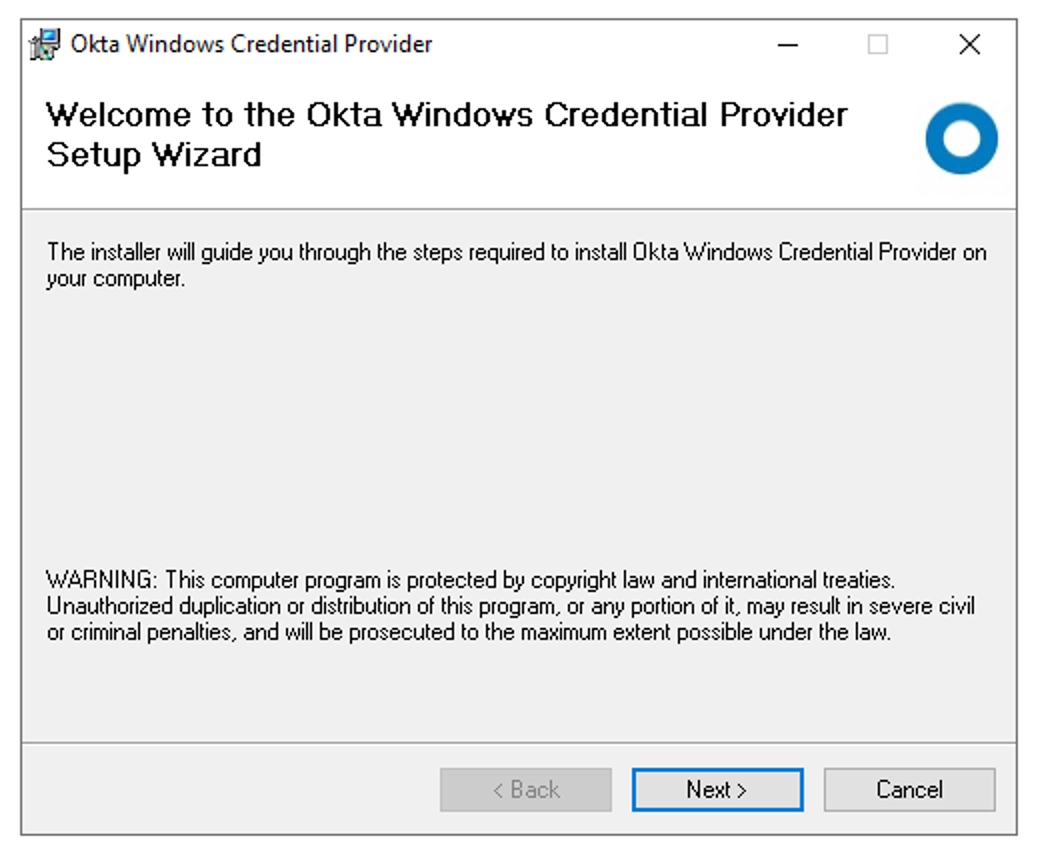Click the Setup Wizard heading text
1042x854 pixels.
tap(154, 156)
